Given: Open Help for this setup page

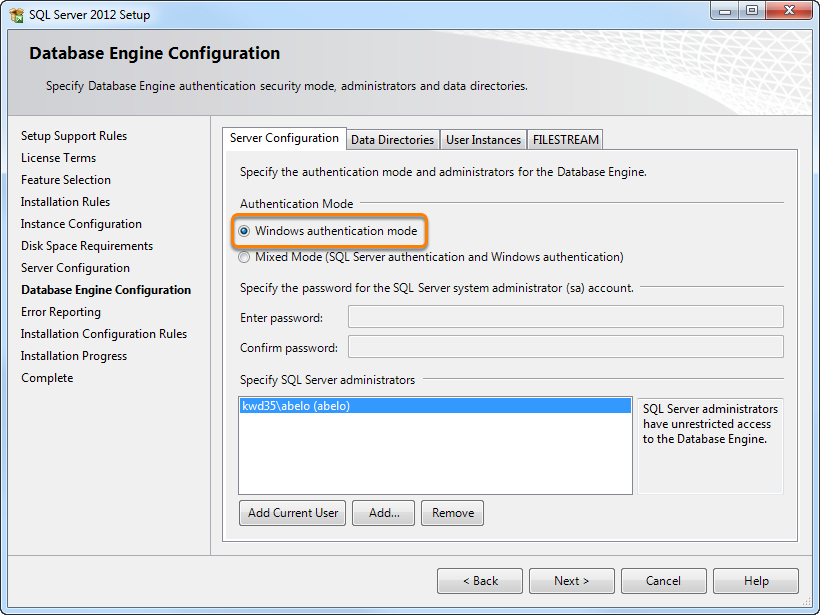Looking at the screenshot, I should coord(756,581).
